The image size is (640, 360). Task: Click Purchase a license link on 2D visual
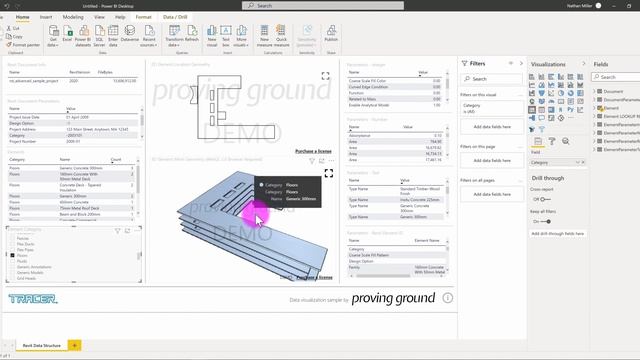(313, 151)
